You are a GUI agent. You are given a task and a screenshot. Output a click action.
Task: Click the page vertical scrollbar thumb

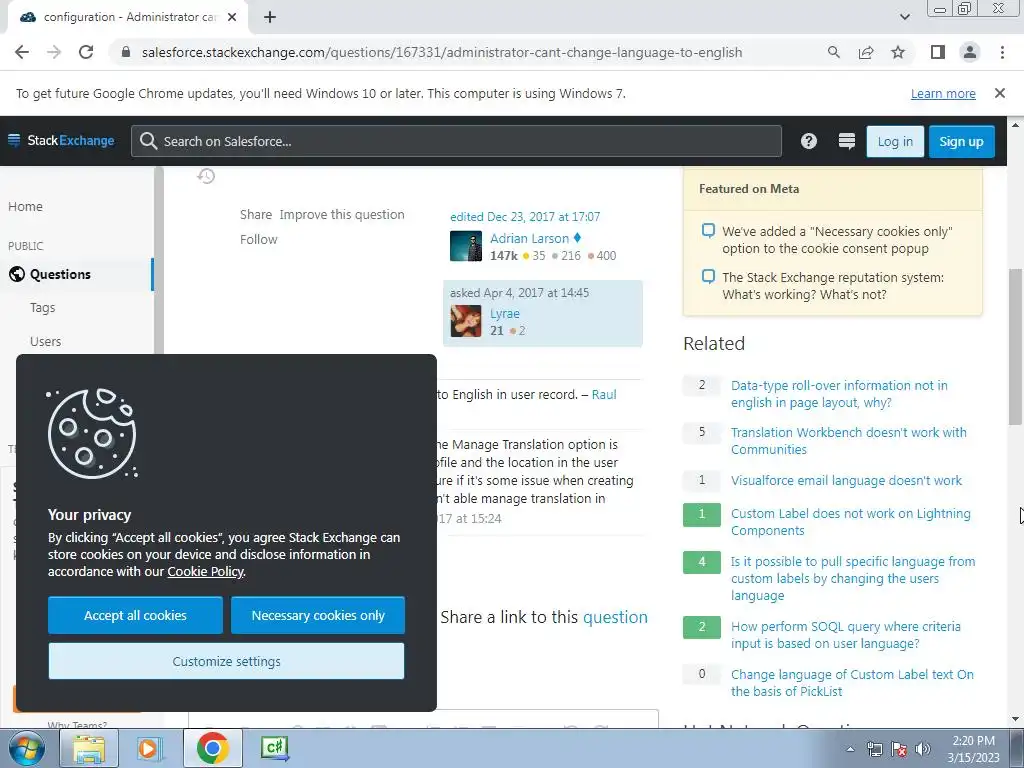coord(1015,346)
